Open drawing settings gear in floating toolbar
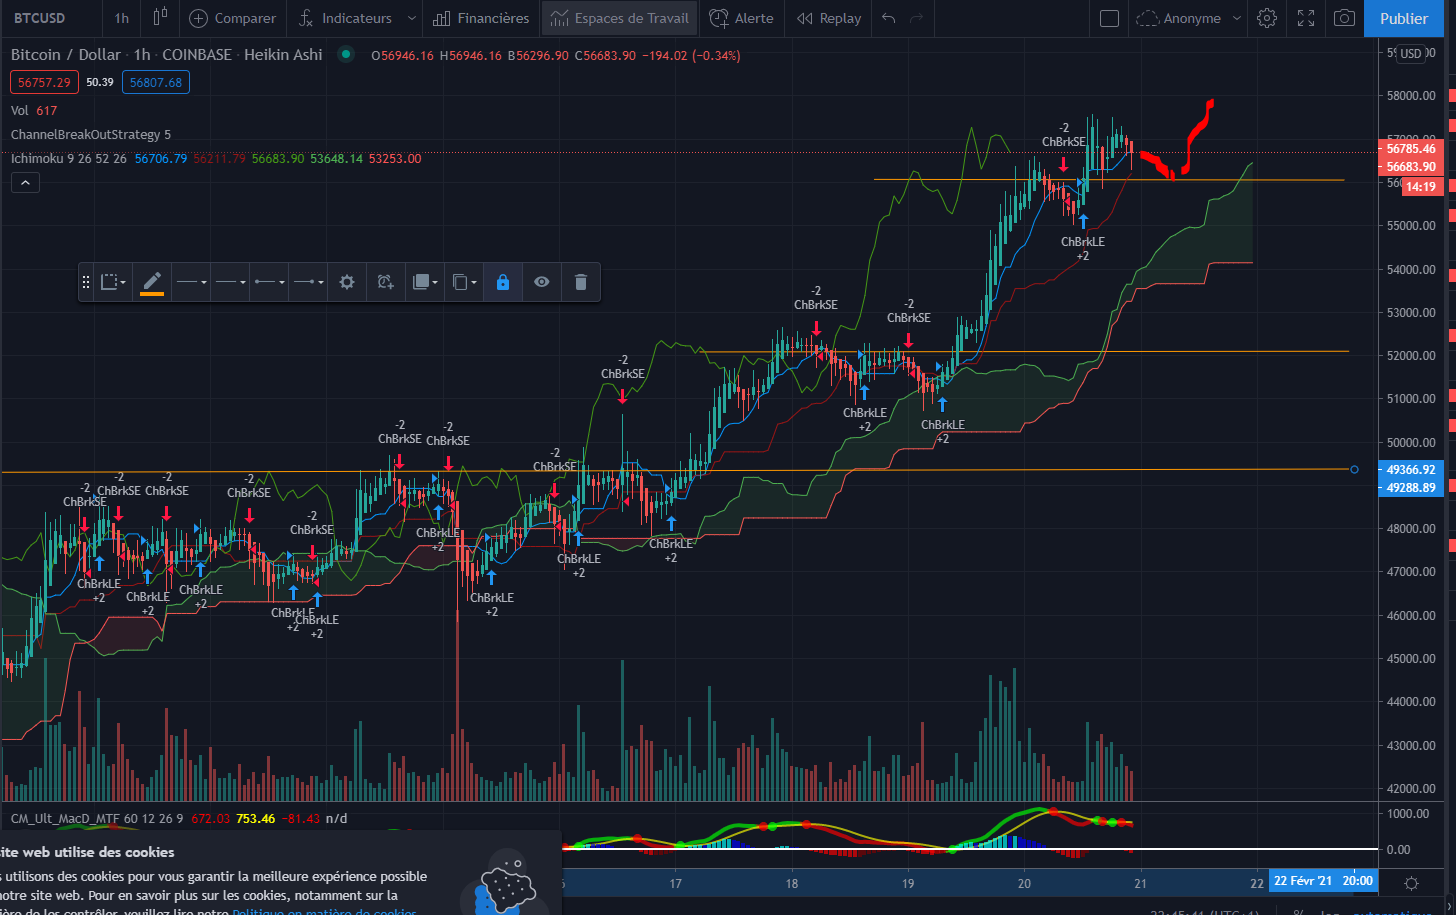The width and height of the screenshot is (1456, 915). click(347, 282)
